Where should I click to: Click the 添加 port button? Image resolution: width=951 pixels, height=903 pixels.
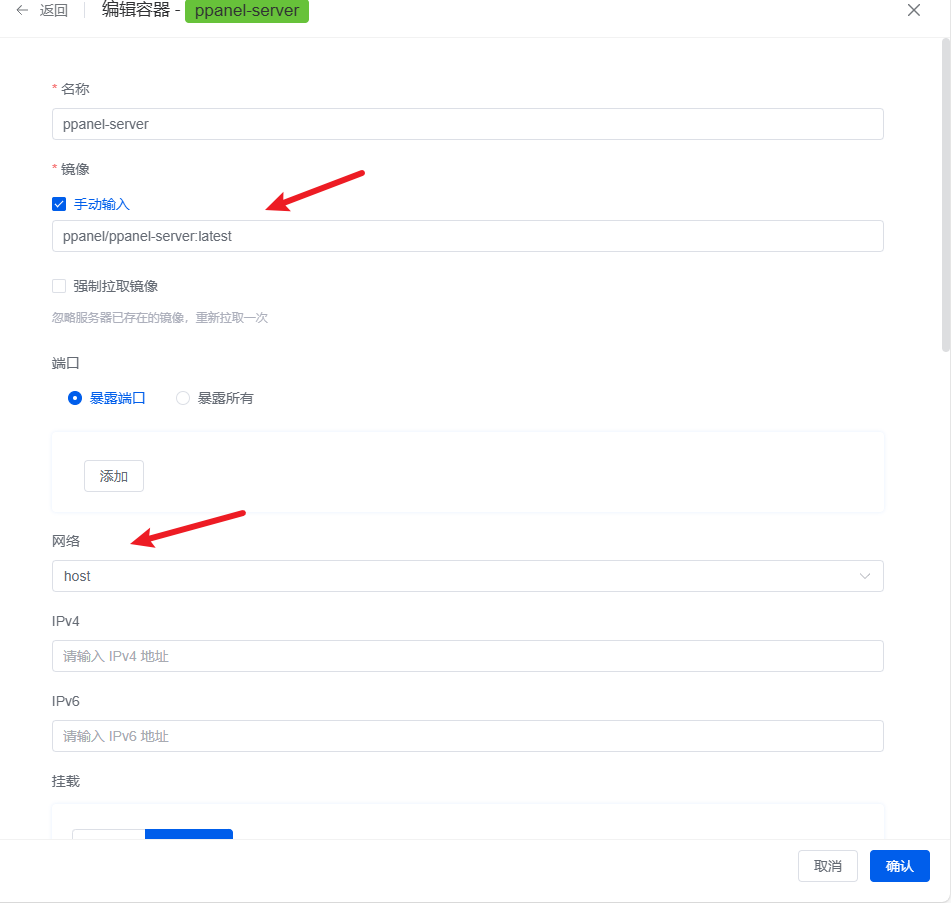(114, 476)
